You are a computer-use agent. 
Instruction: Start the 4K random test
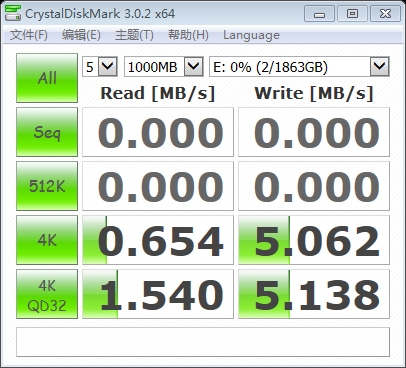pos(47,240)
